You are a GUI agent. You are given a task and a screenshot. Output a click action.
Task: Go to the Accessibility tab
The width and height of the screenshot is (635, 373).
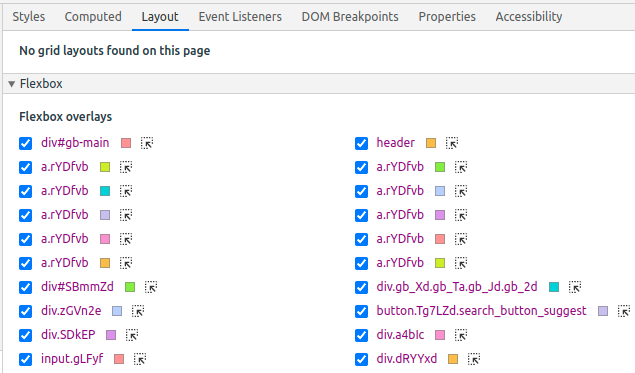[x=529, y=17]
